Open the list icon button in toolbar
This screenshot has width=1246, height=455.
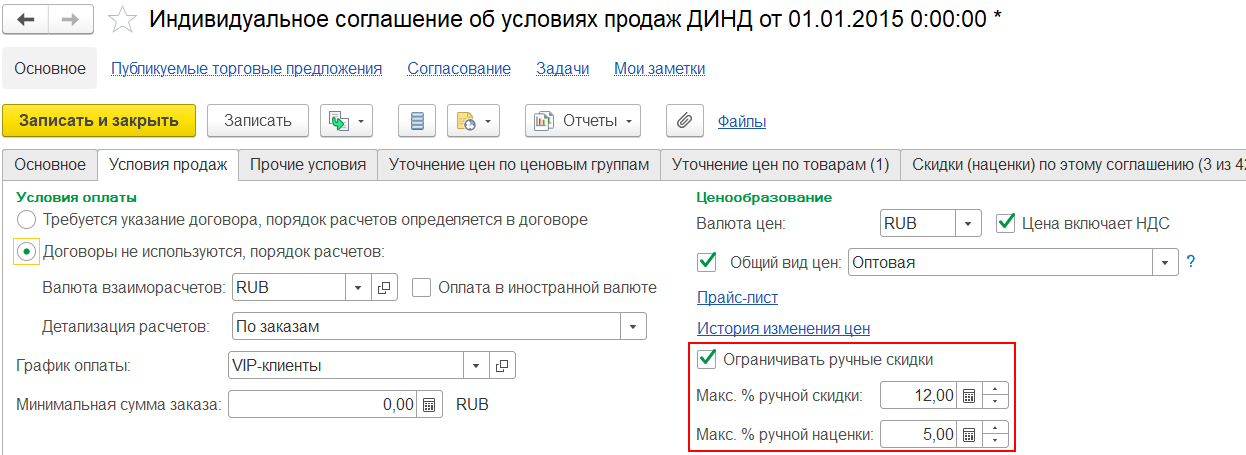coord(417,121)
